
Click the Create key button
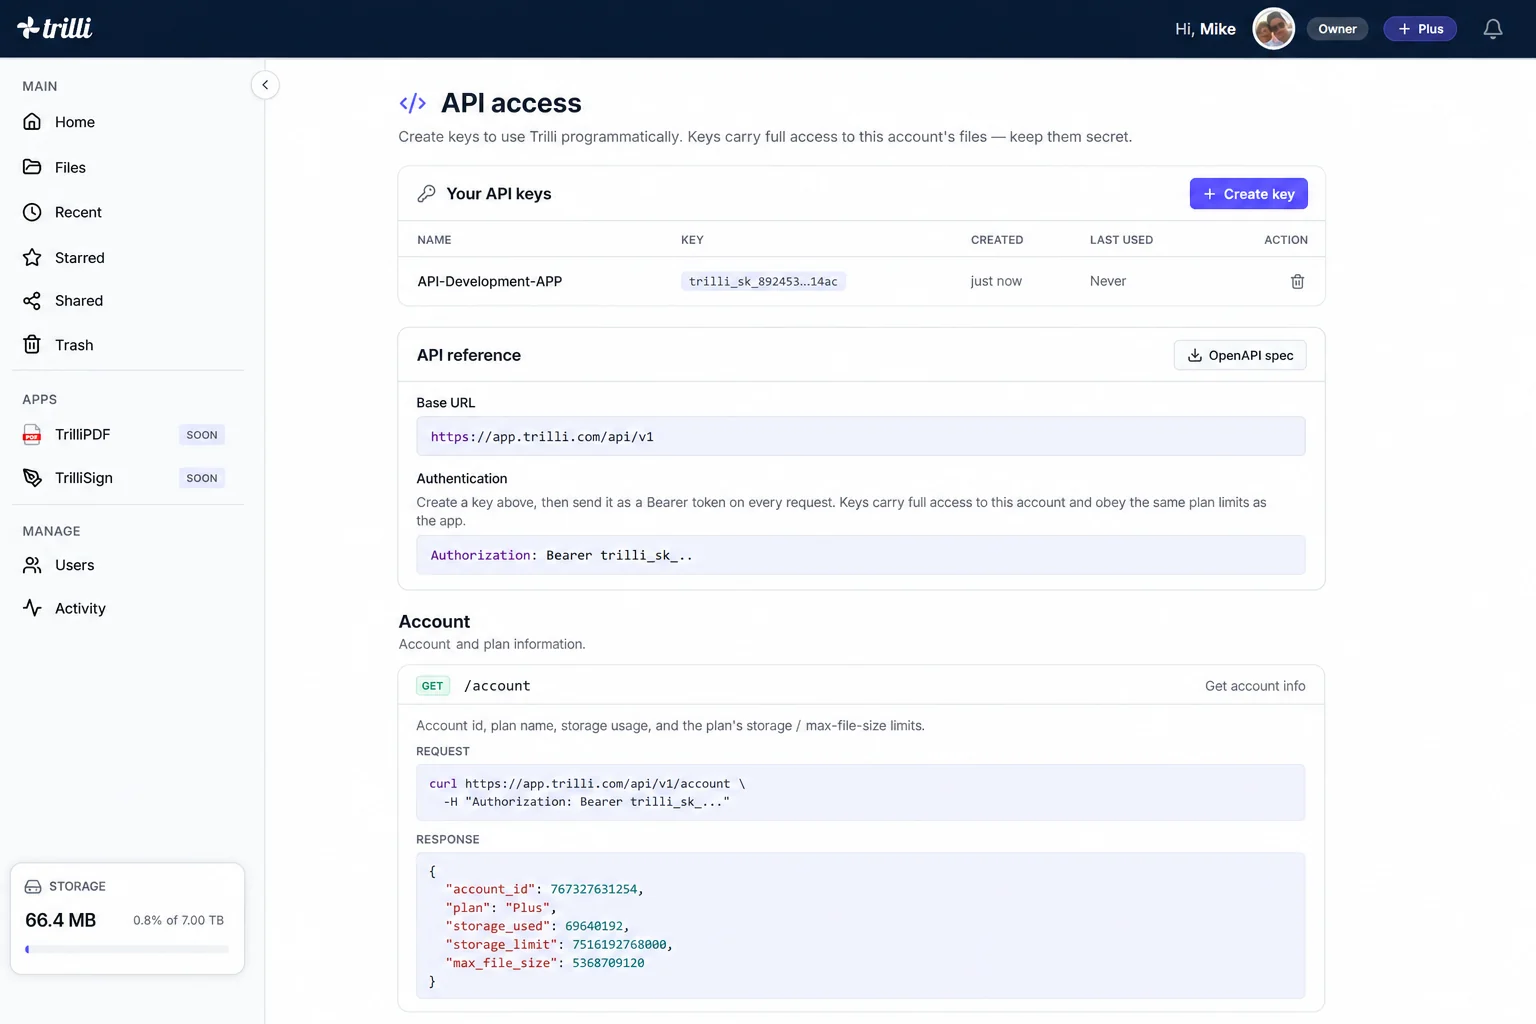click(x=1248, y=194)
